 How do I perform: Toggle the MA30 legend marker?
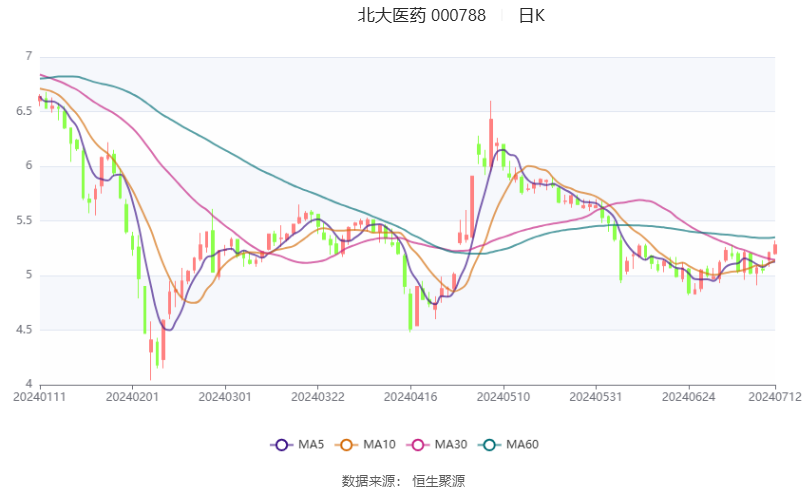pyautogui.click(x=418, y=445)
